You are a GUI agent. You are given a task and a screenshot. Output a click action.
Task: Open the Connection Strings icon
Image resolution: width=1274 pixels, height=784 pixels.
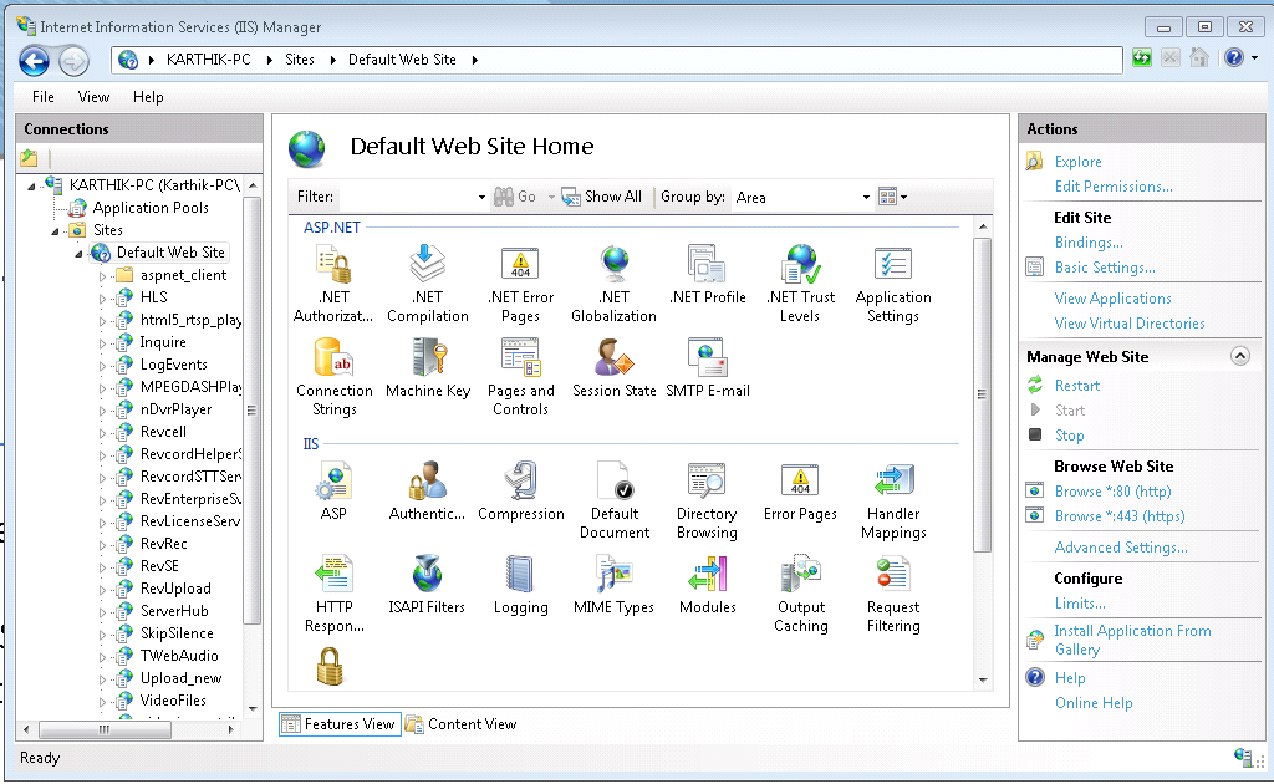[x=334, y=358]
